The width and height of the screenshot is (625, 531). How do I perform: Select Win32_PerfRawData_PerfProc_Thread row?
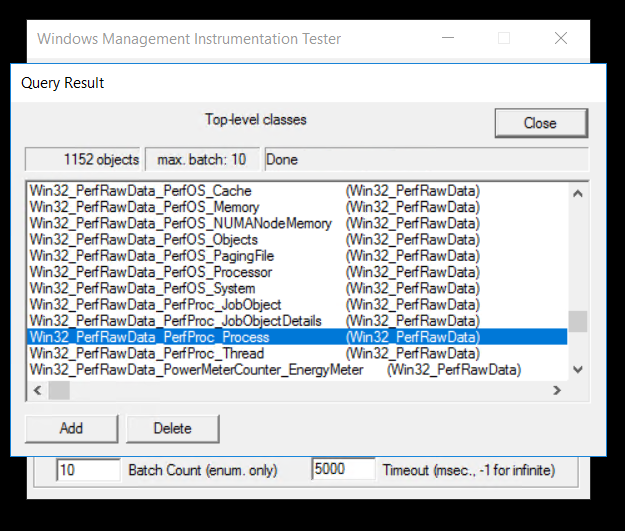297,354
